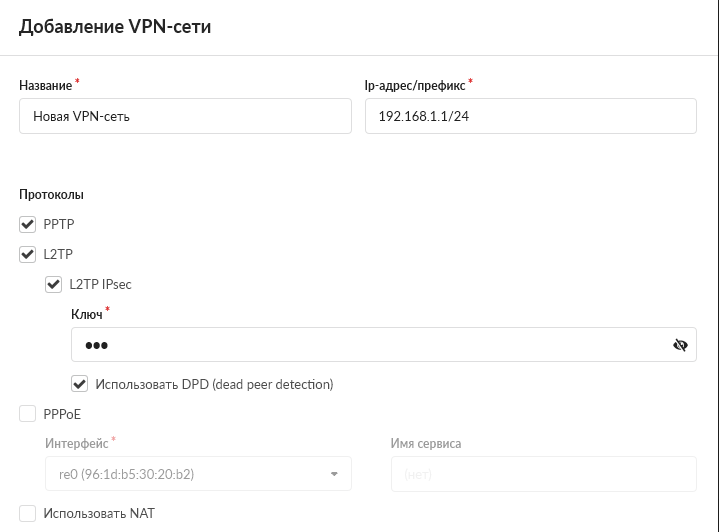Click the 192.168.1.1/24 address field

pos(531,116)
